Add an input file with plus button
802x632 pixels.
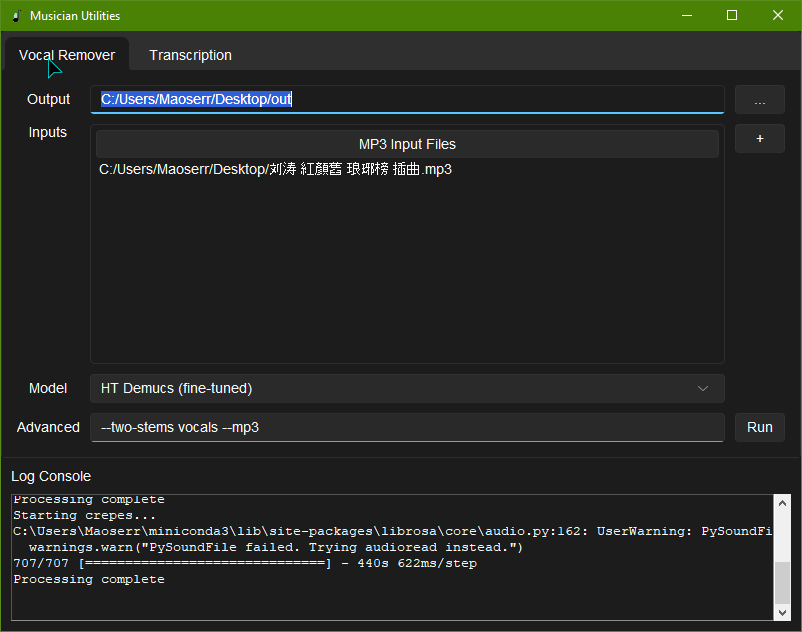click(x=760, y=138)
